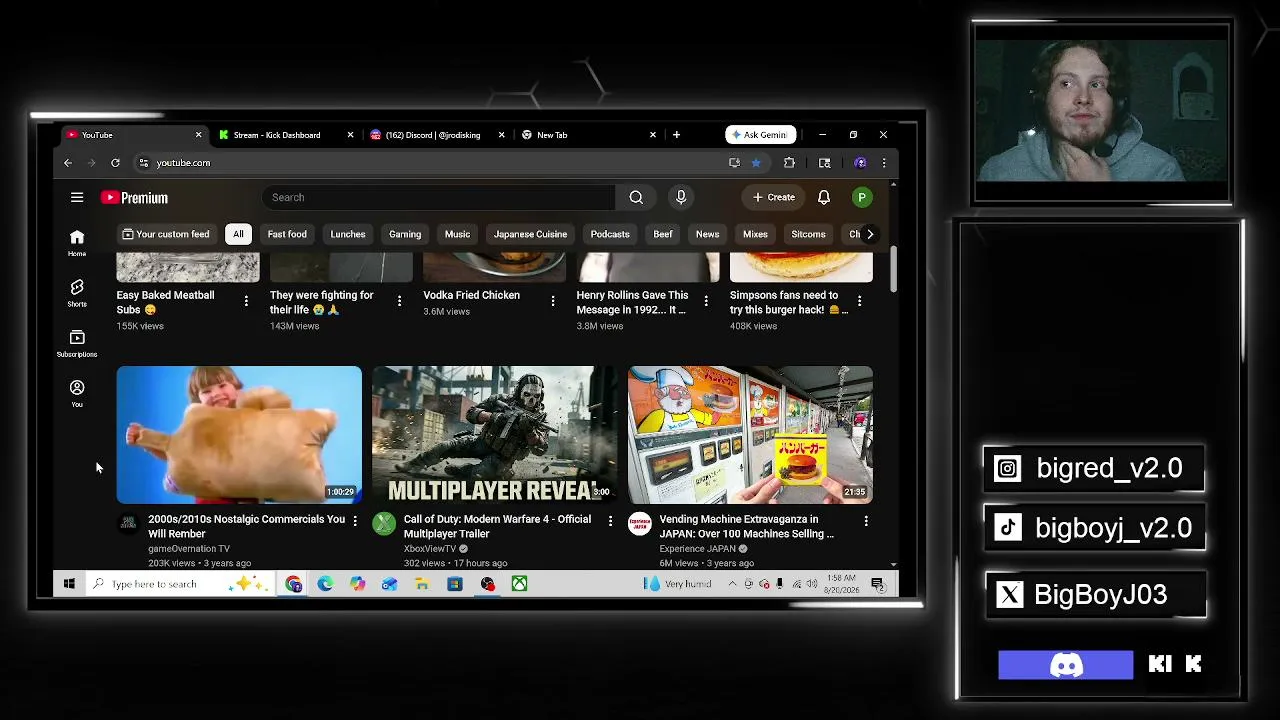1280x720 pixels.
Task: Open options for Call of Duty trailer
Action: (610, 521)
